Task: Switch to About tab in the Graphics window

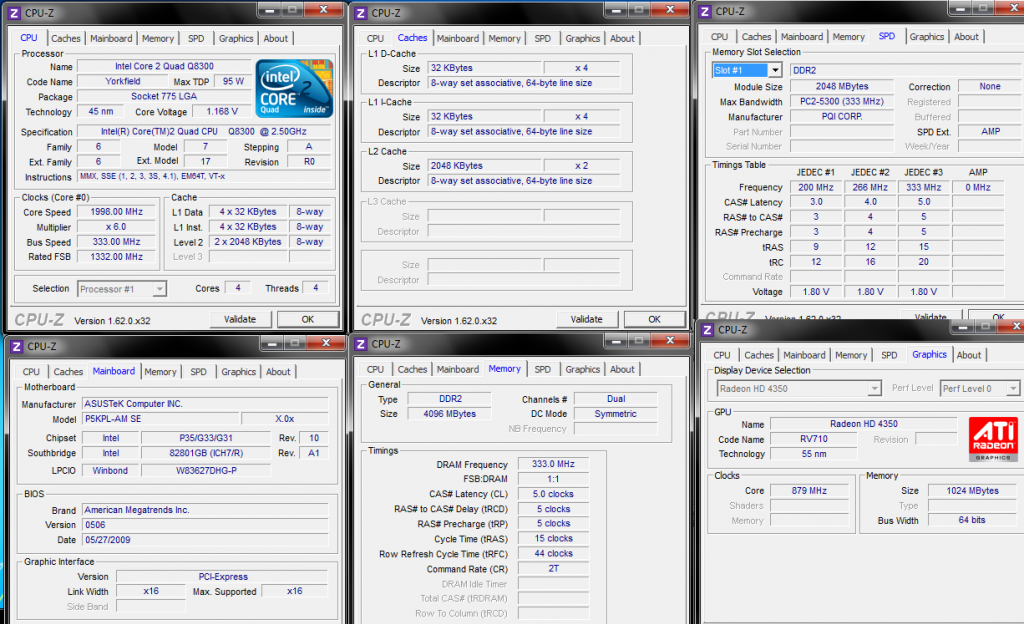Action: [x=969, y=355]
